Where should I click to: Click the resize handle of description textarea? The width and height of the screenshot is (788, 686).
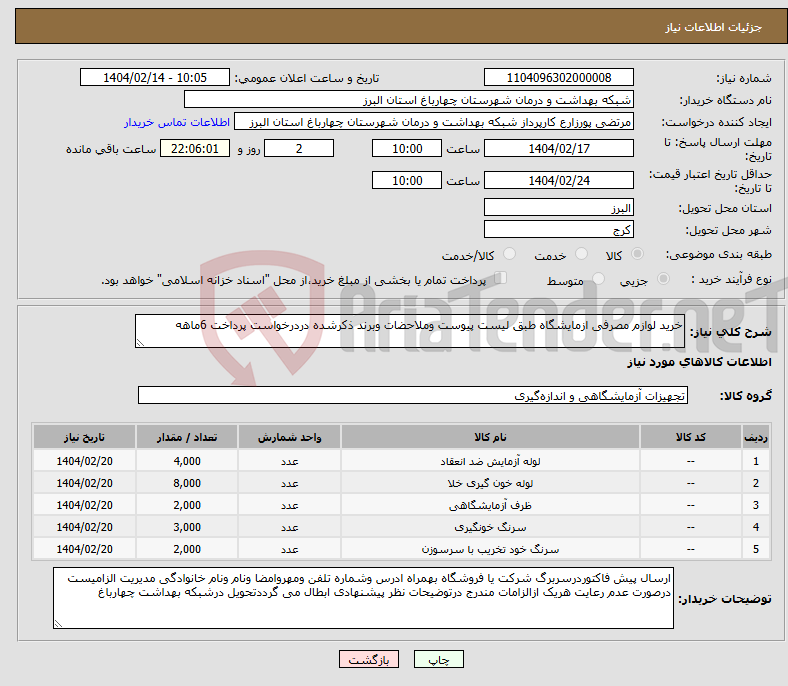click(x=140, y=343)
